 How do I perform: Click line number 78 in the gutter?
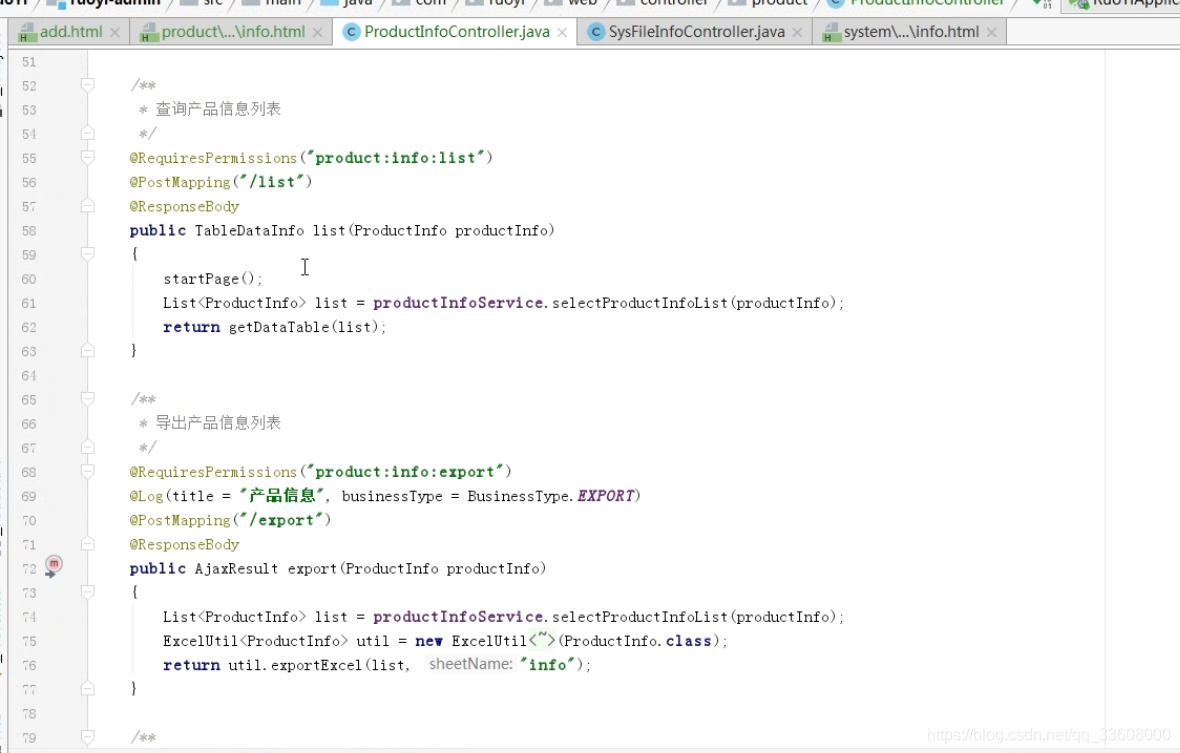29,713
